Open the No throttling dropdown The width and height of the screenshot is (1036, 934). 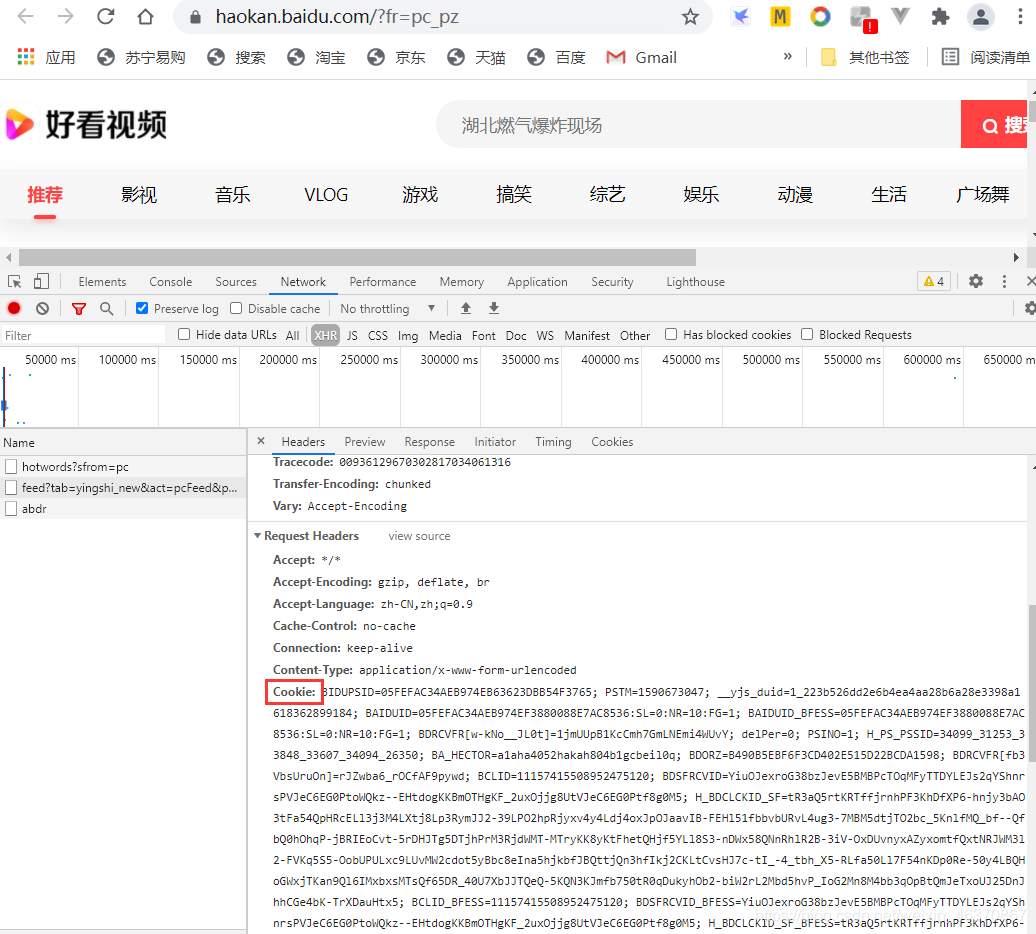[x=388, y=308]
